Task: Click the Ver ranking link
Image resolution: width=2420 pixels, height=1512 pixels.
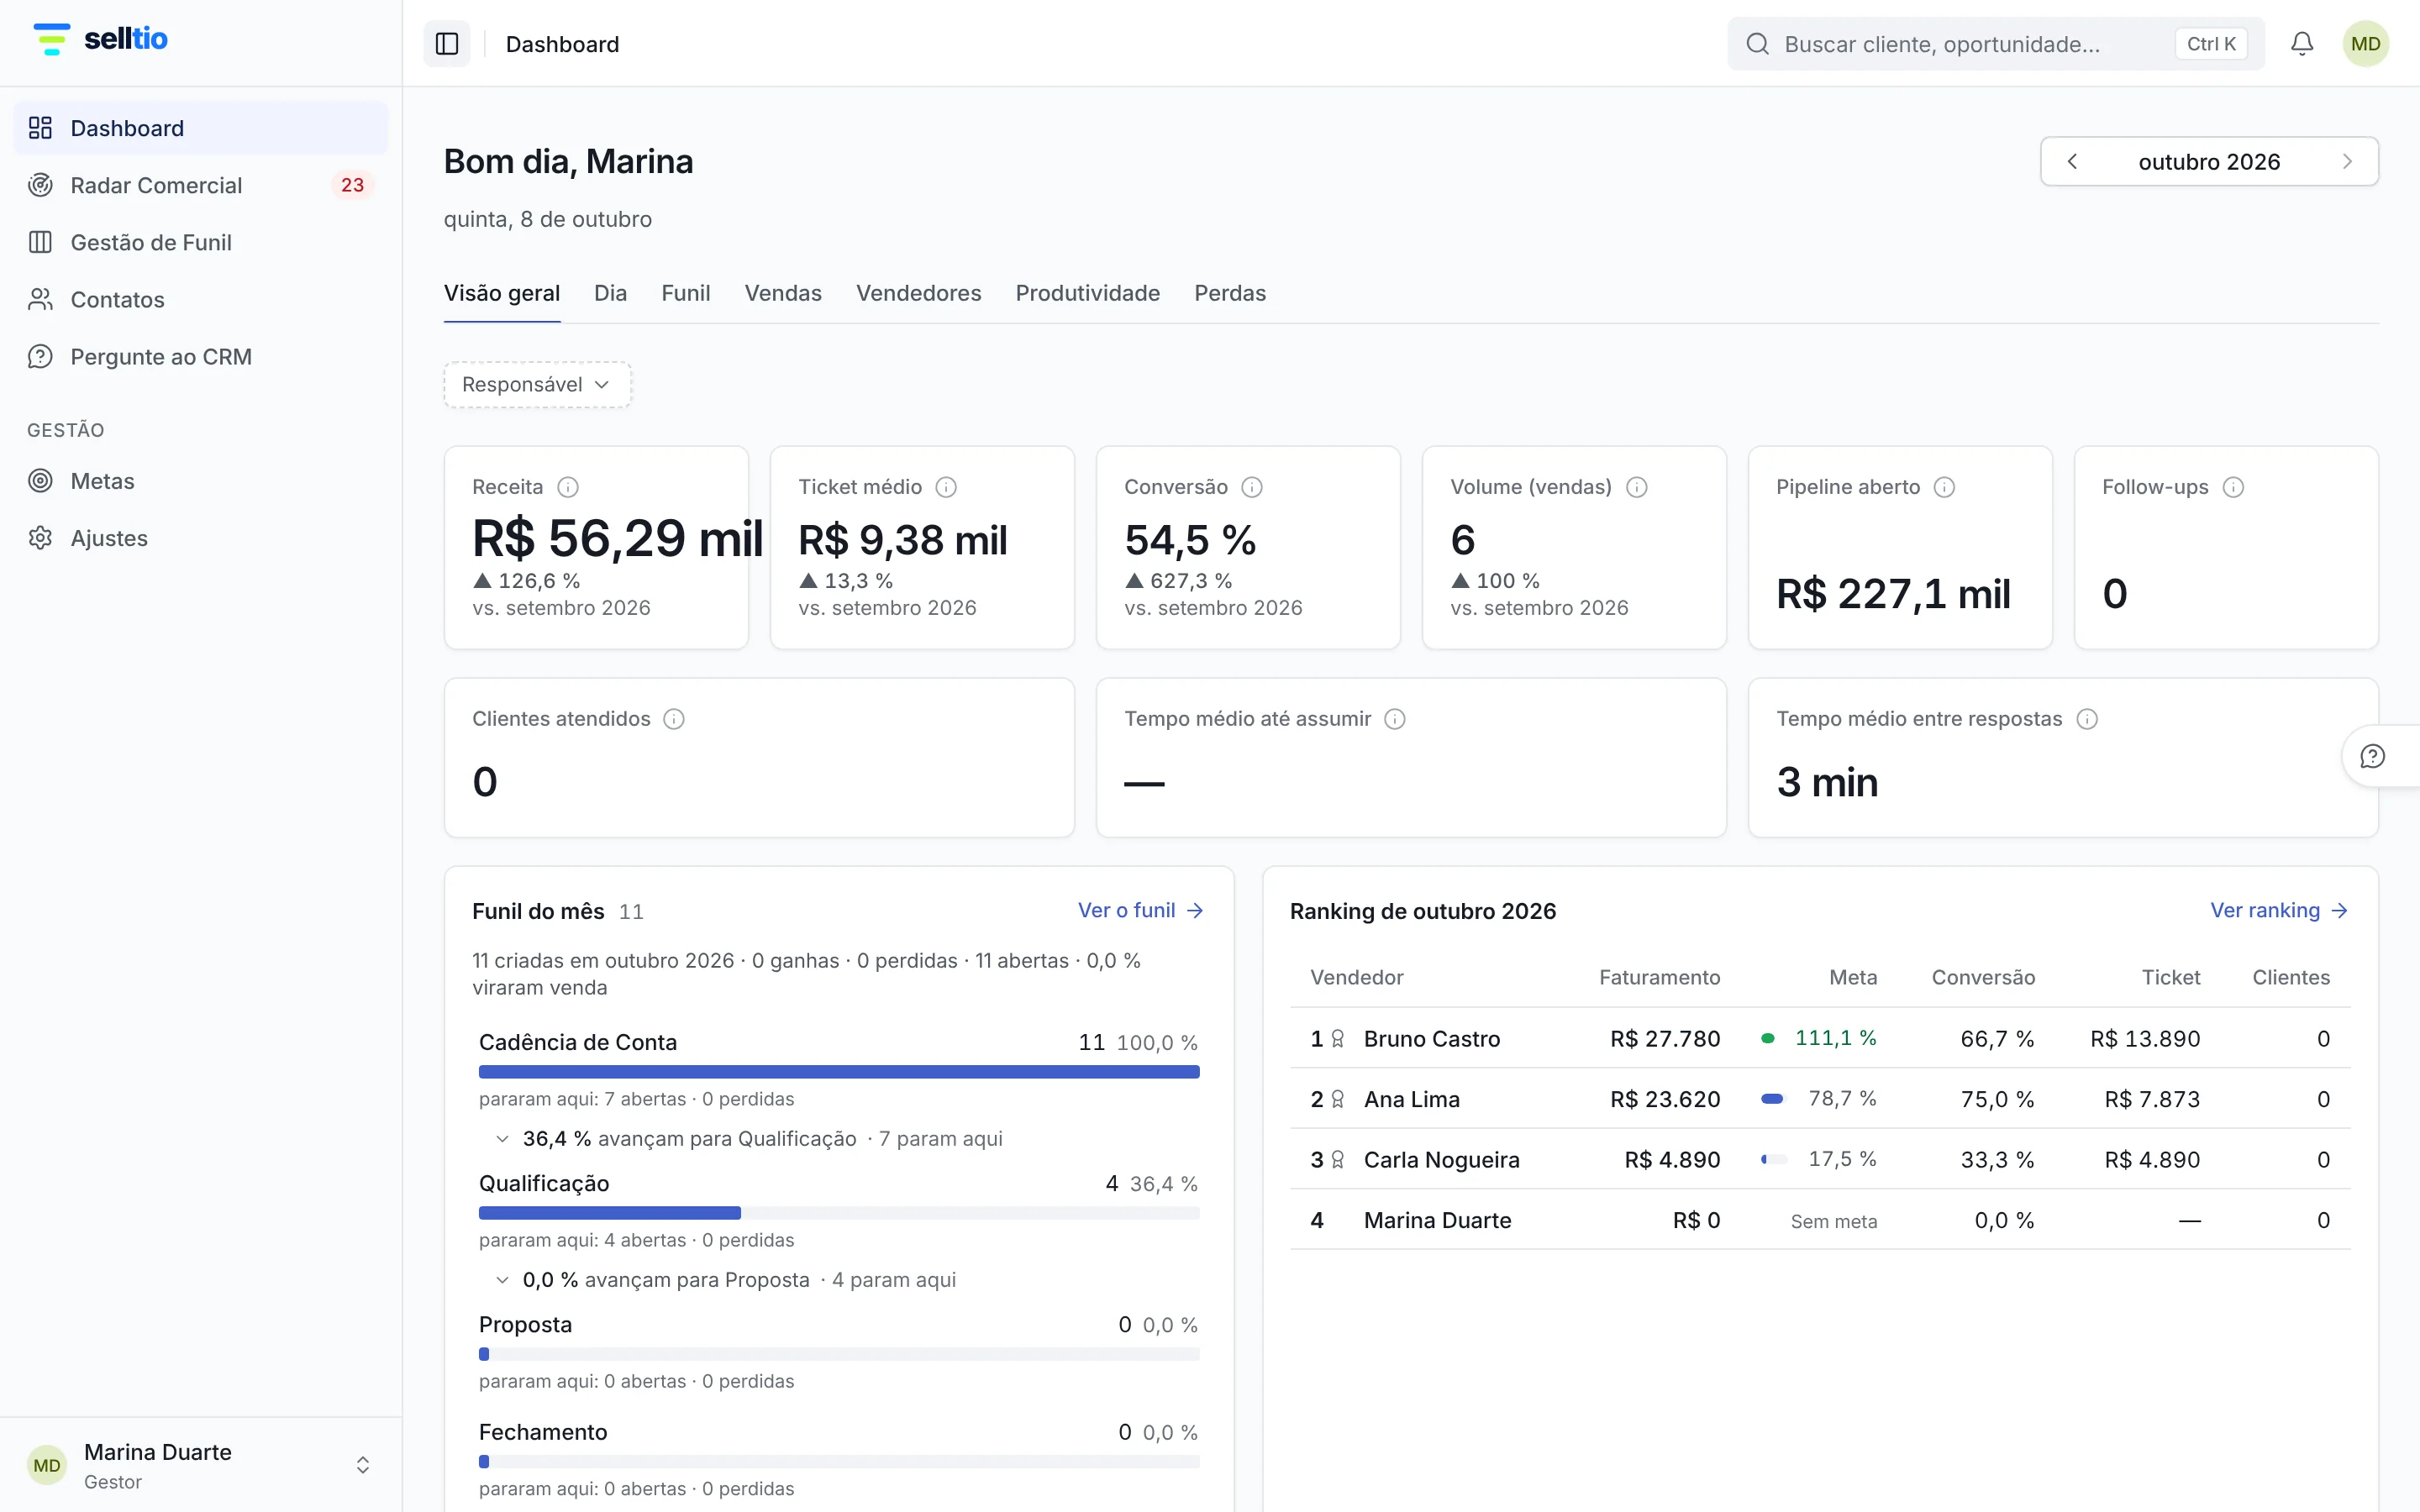Action: tap(2279, 910)
